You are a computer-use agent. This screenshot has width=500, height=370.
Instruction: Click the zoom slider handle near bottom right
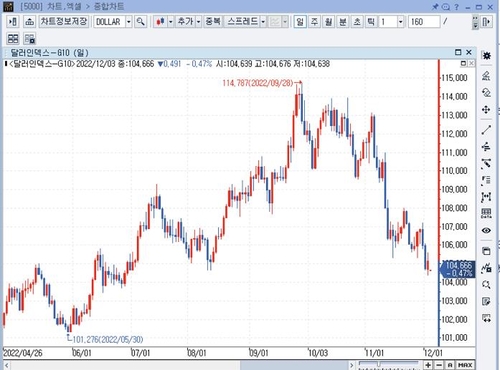[x=378, y=364]
